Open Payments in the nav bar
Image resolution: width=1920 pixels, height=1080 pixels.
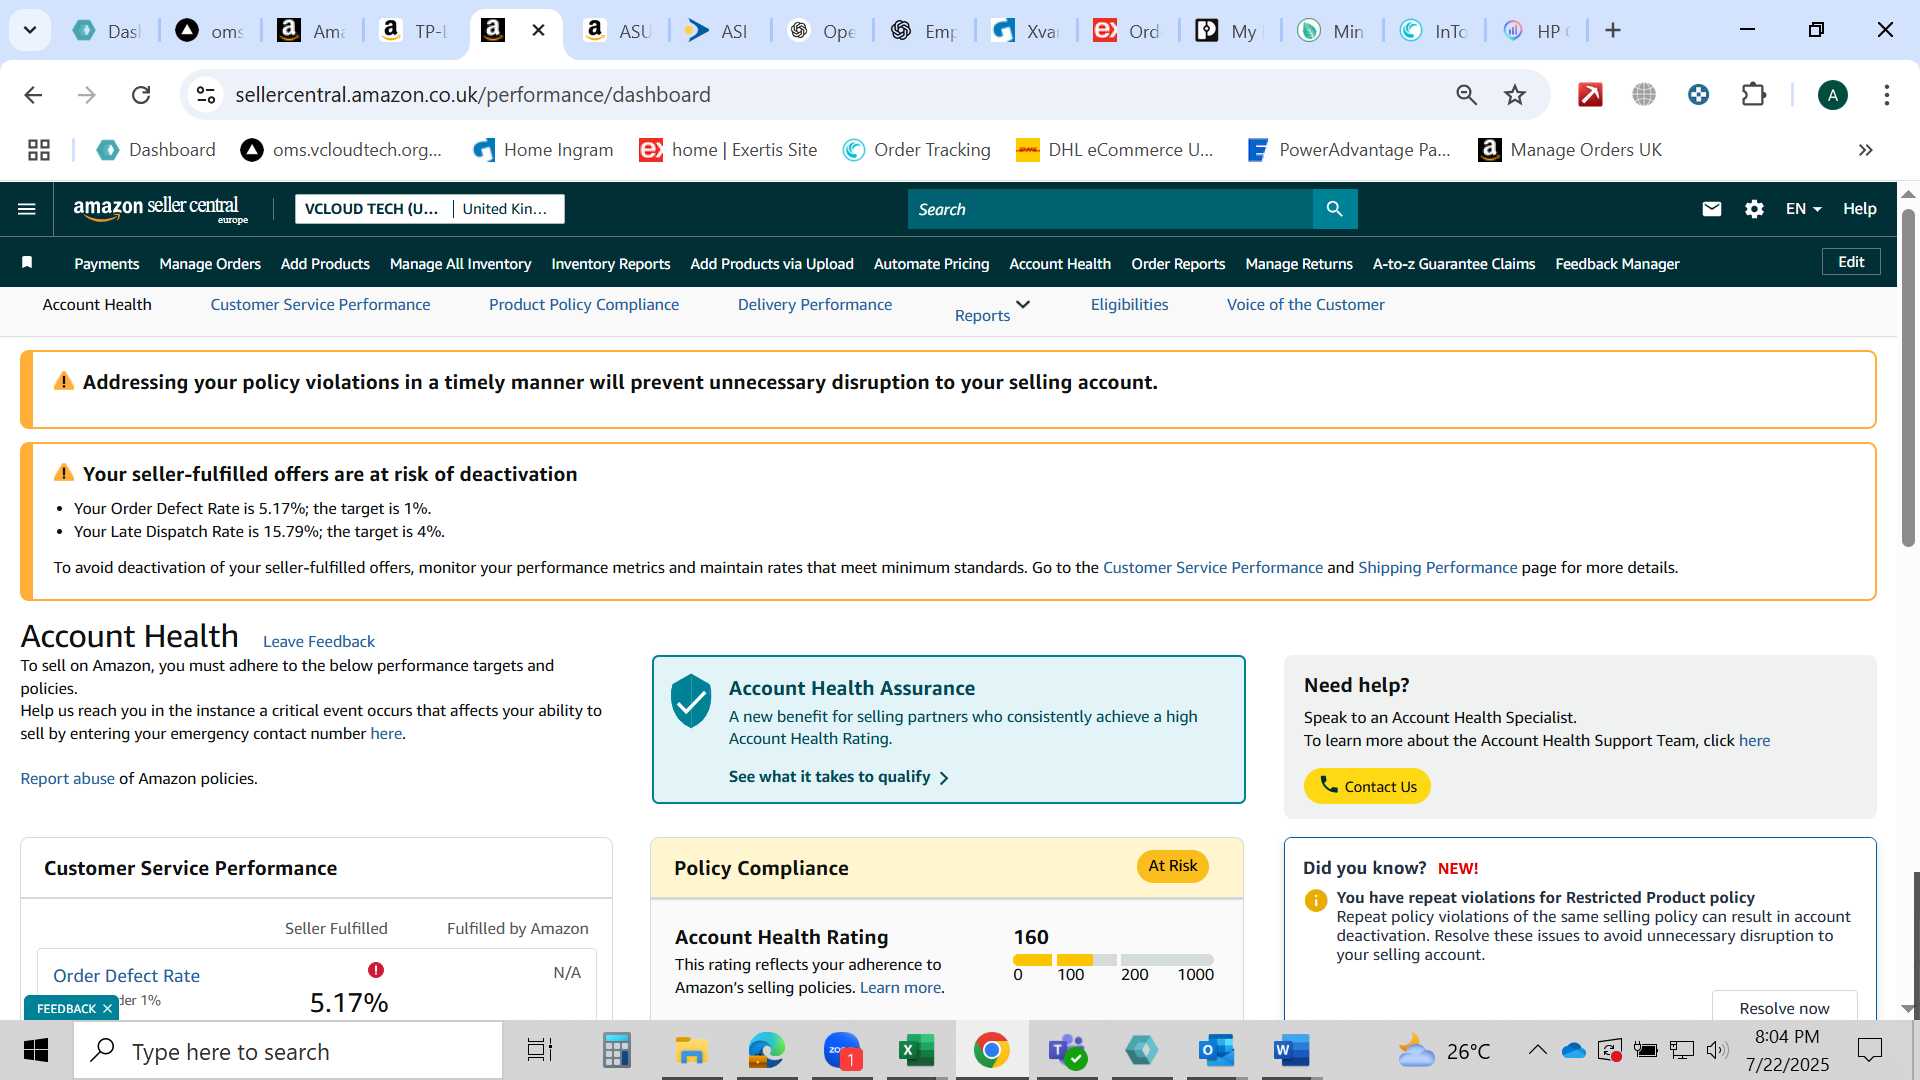click(106, 264)
